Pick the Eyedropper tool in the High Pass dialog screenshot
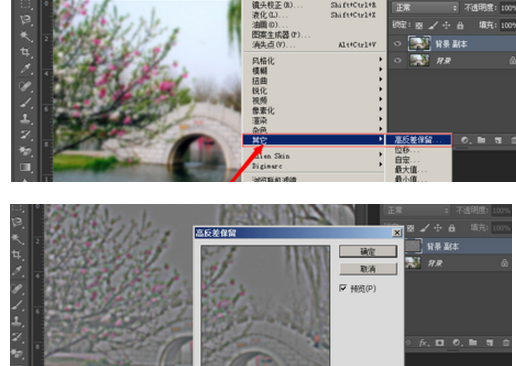 (17, 271)
